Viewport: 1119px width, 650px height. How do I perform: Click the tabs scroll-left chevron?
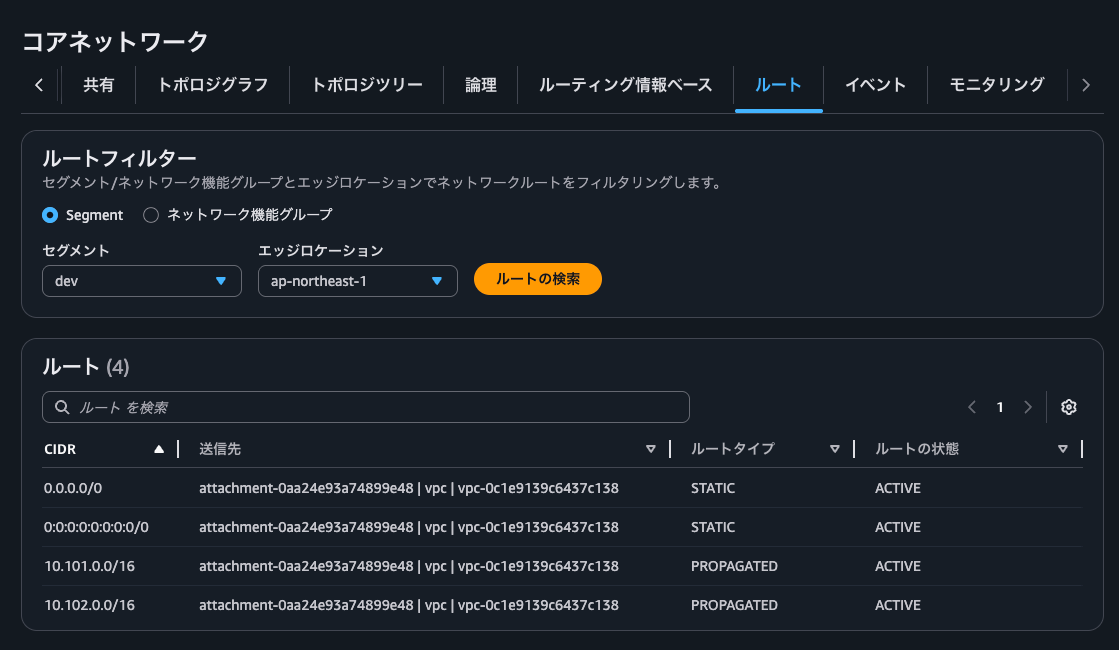click(39, 85)
